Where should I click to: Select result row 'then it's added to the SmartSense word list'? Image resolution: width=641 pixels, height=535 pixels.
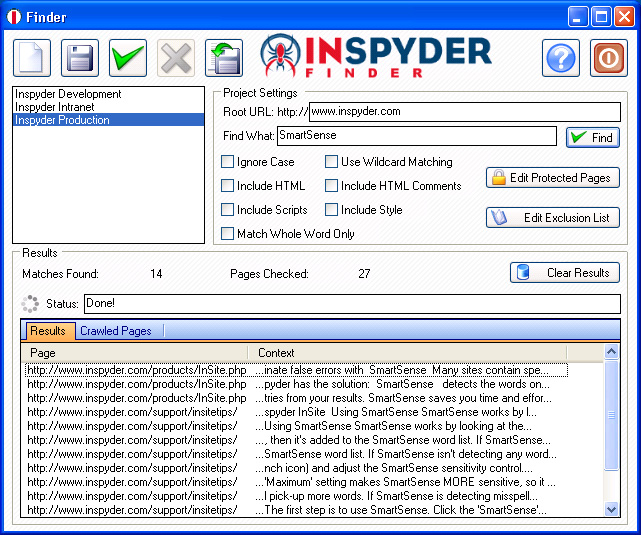coord(296,440)
